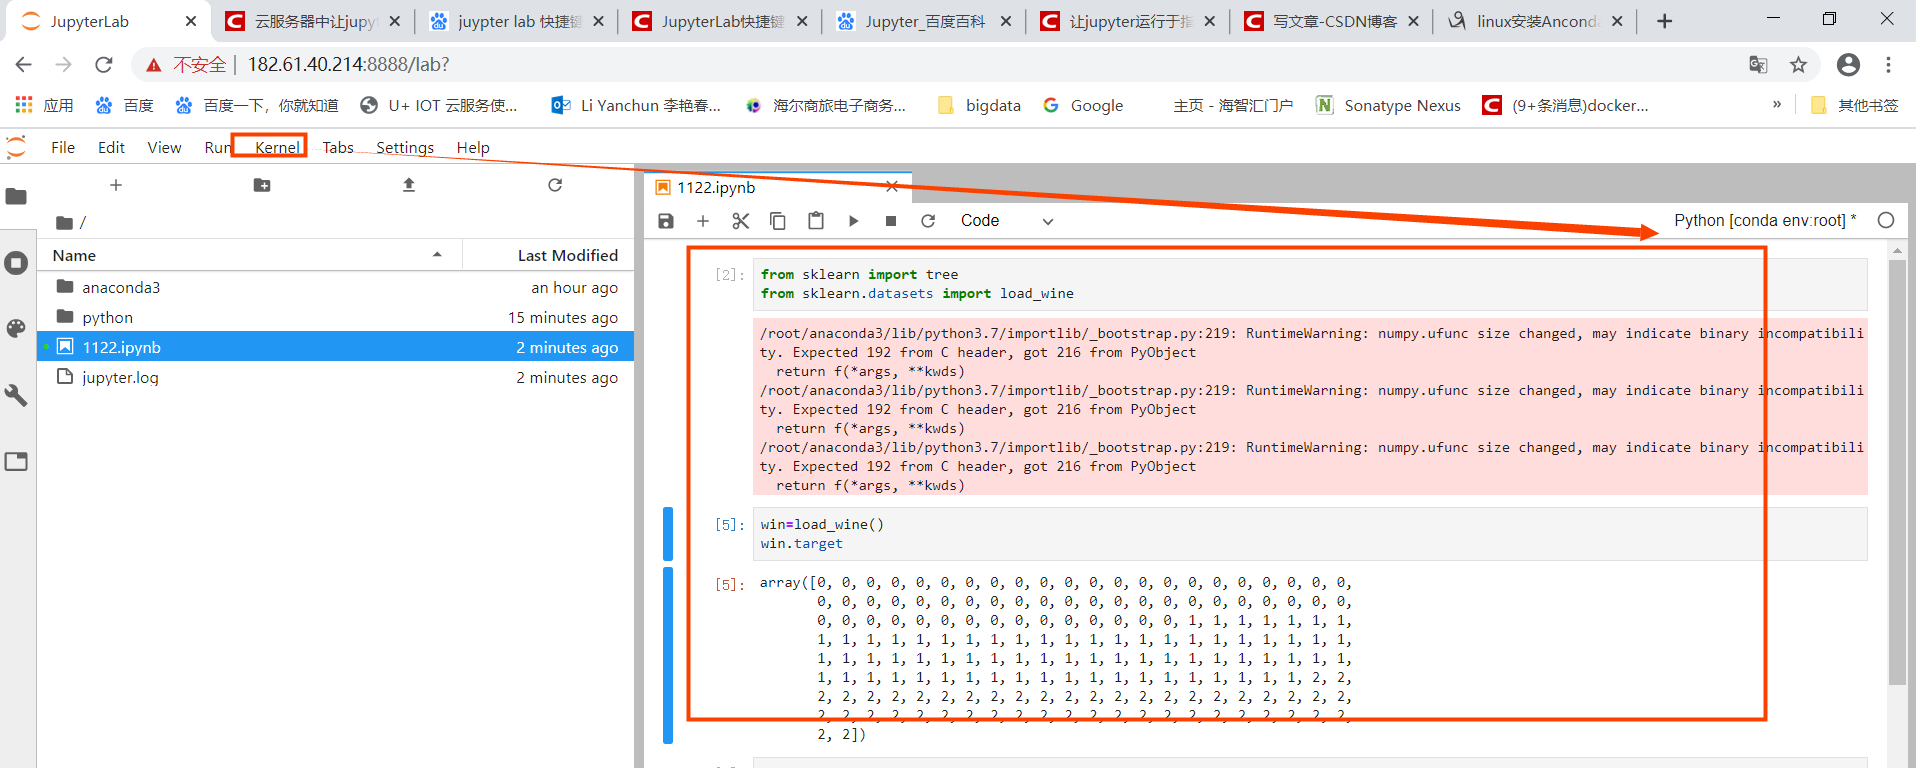Open the commands palette sidebar icon
1916x768 pixels.
[x=16, y=329]
